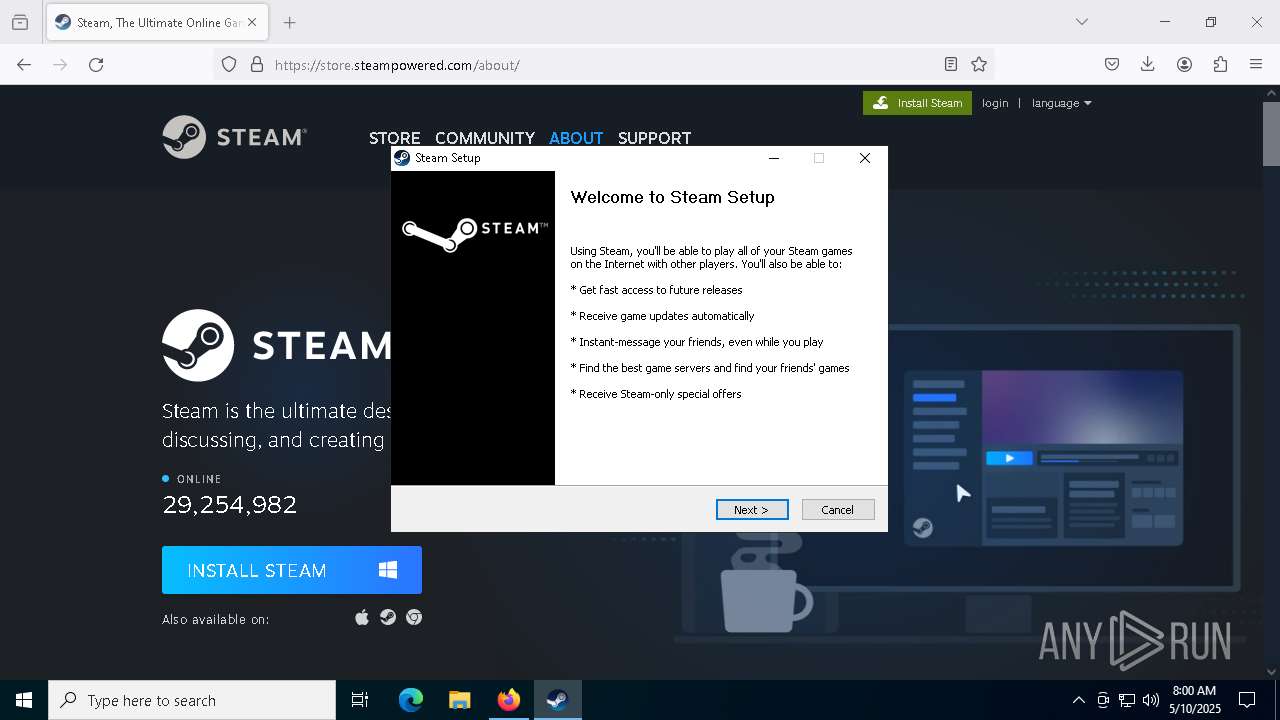This screenshot has width=1280, height=720.
Task: Switch to Firefox on taskbar
Action: coord(508,700)
